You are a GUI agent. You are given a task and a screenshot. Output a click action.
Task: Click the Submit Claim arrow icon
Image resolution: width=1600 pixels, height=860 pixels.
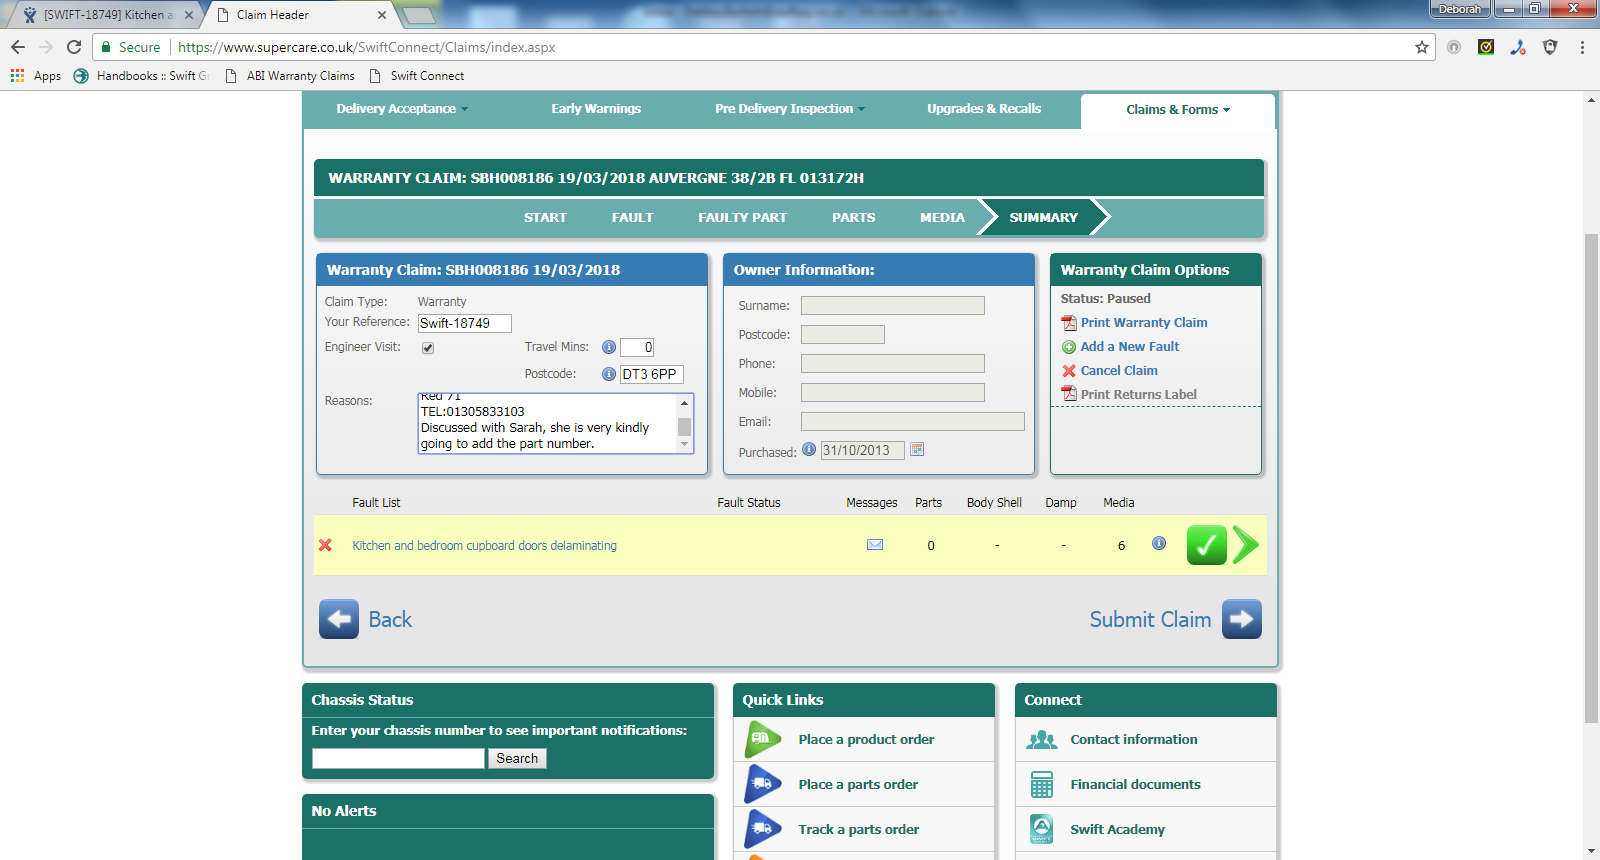pos(1241,619)
